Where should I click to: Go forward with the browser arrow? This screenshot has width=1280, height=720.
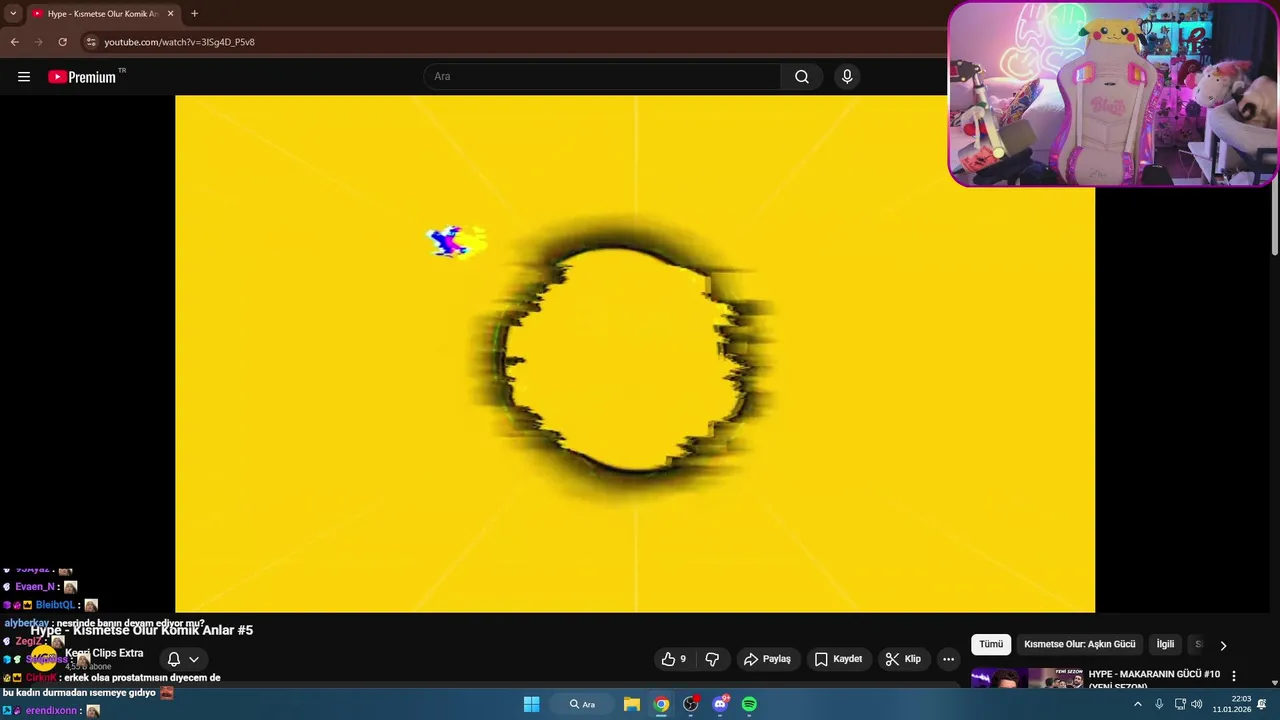[x=39, y=42]
